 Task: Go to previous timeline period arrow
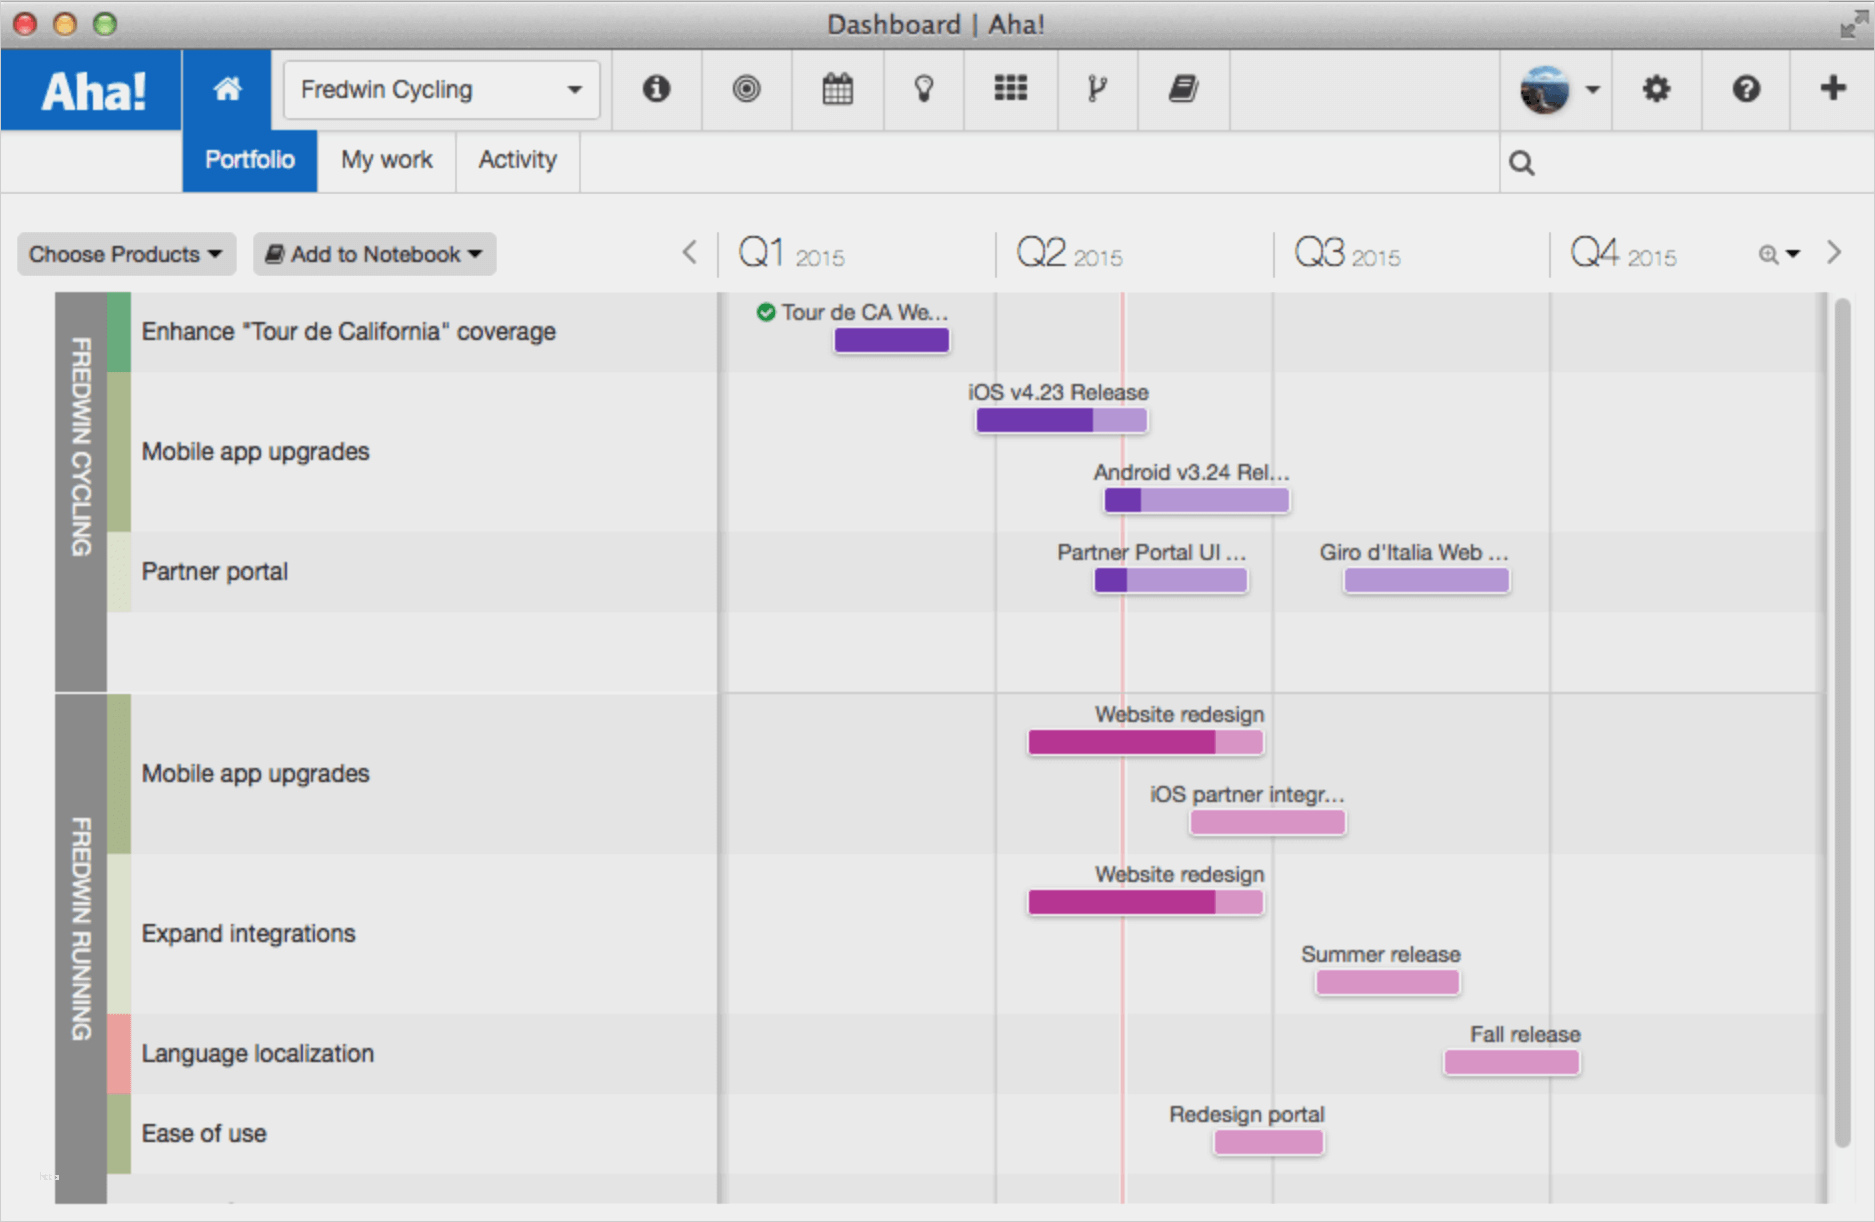690,252
